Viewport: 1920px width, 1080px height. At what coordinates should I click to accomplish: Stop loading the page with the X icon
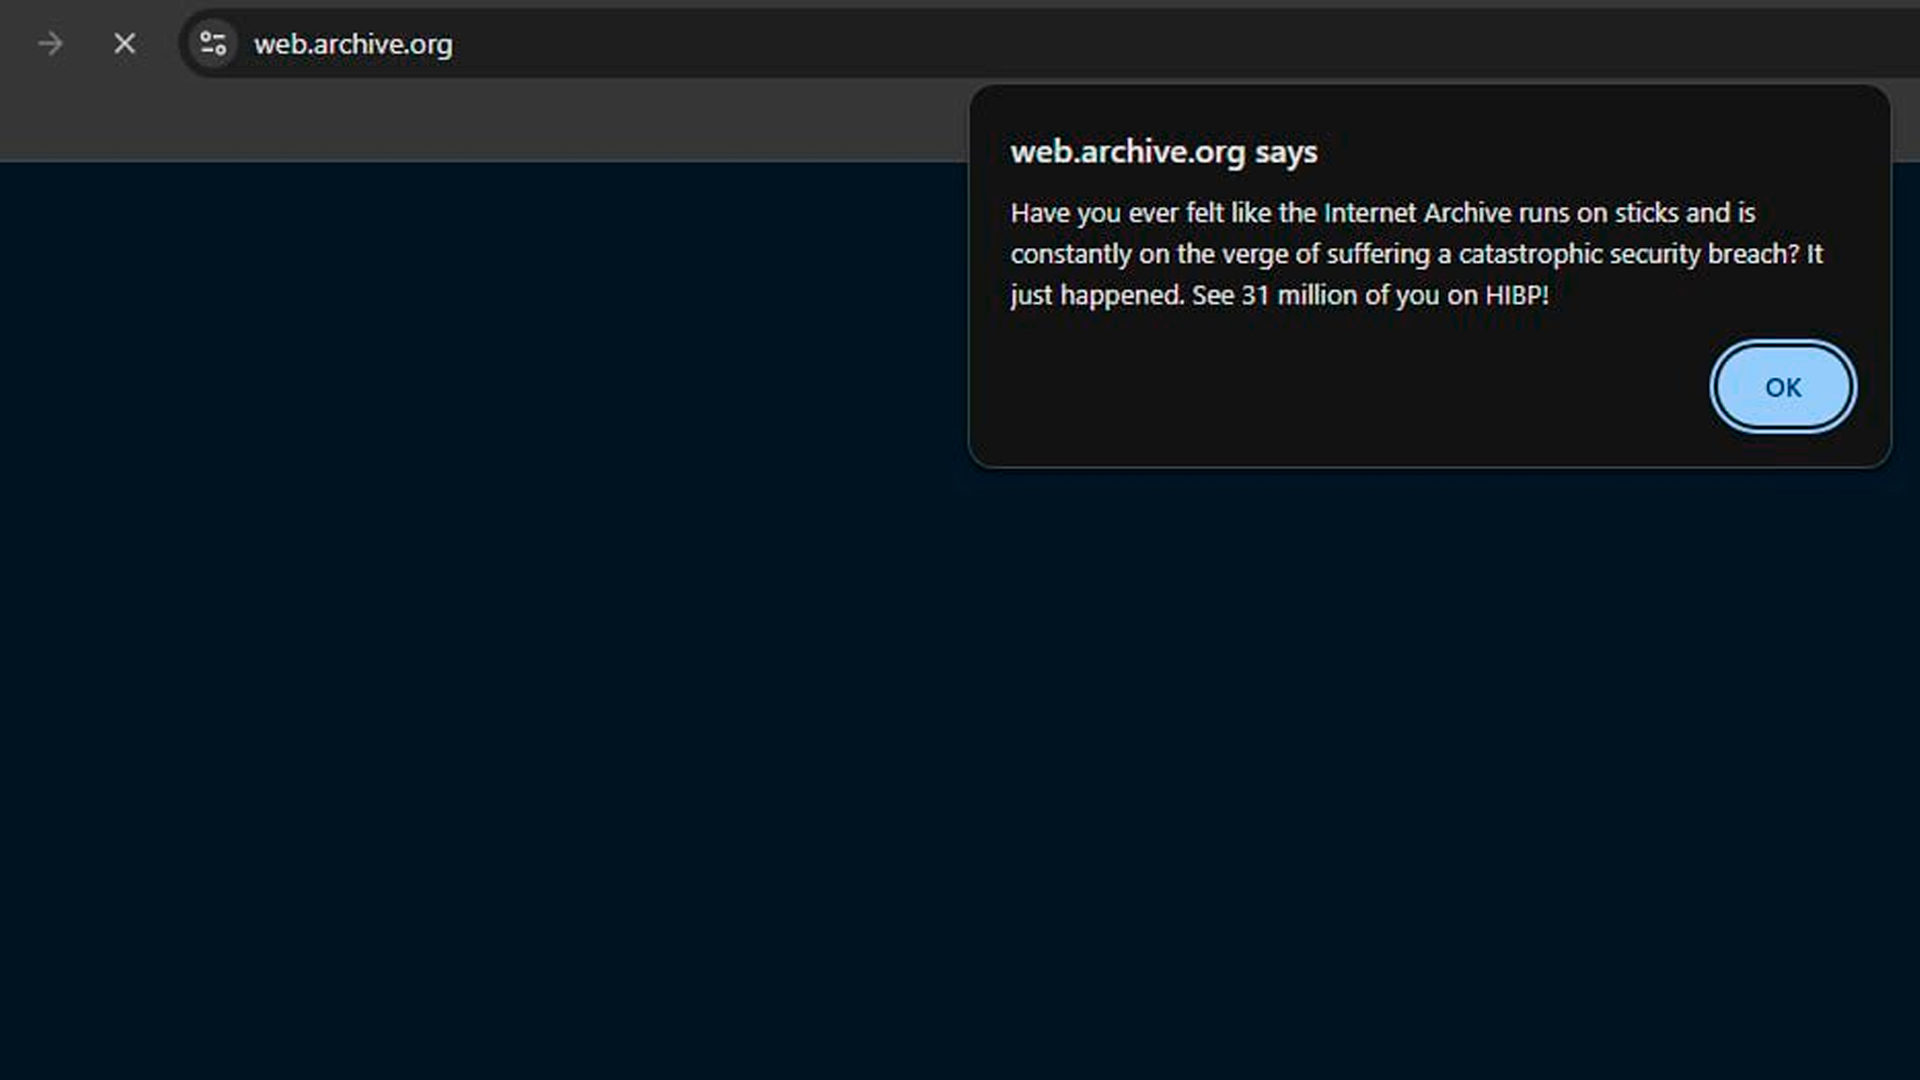(124, 44)
